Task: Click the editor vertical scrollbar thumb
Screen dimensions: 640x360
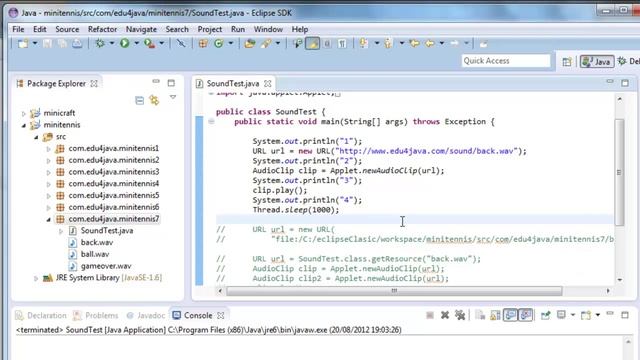Action: click(x=619, y=172)
